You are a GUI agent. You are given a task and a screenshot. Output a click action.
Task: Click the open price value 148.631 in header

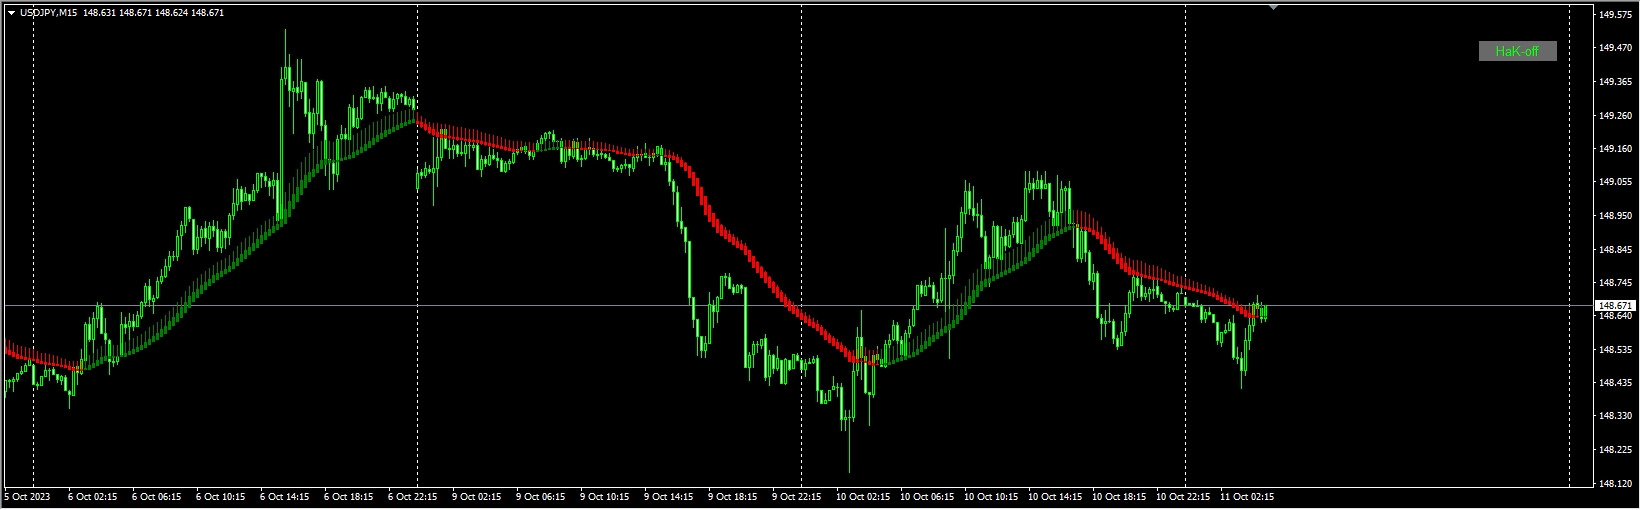[x=101, y=13]
